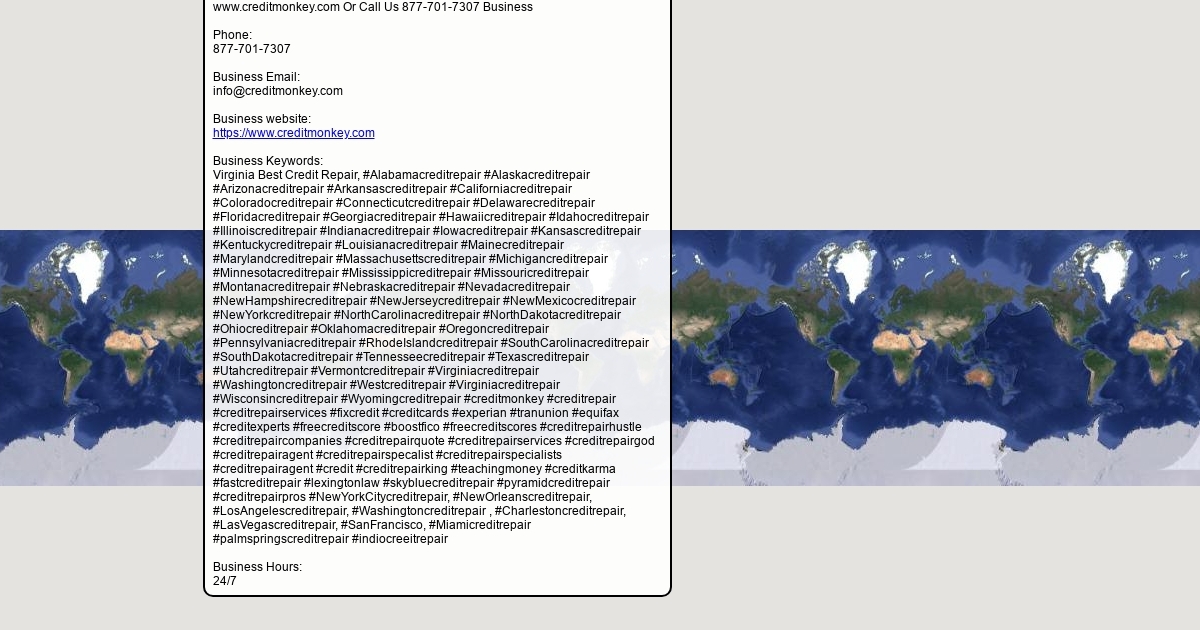Click the #experian keyword

(479, 413)
